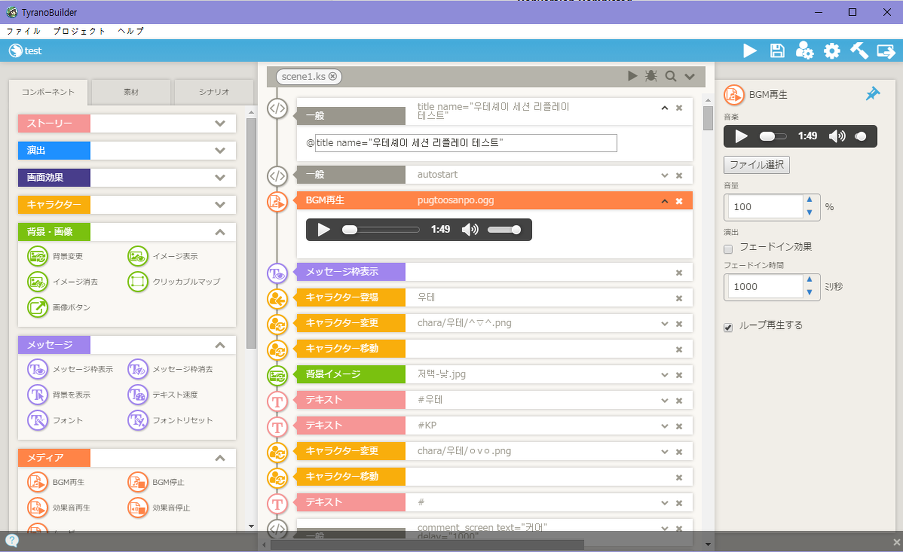Select the 背景を表示 component

pos(59,394)
